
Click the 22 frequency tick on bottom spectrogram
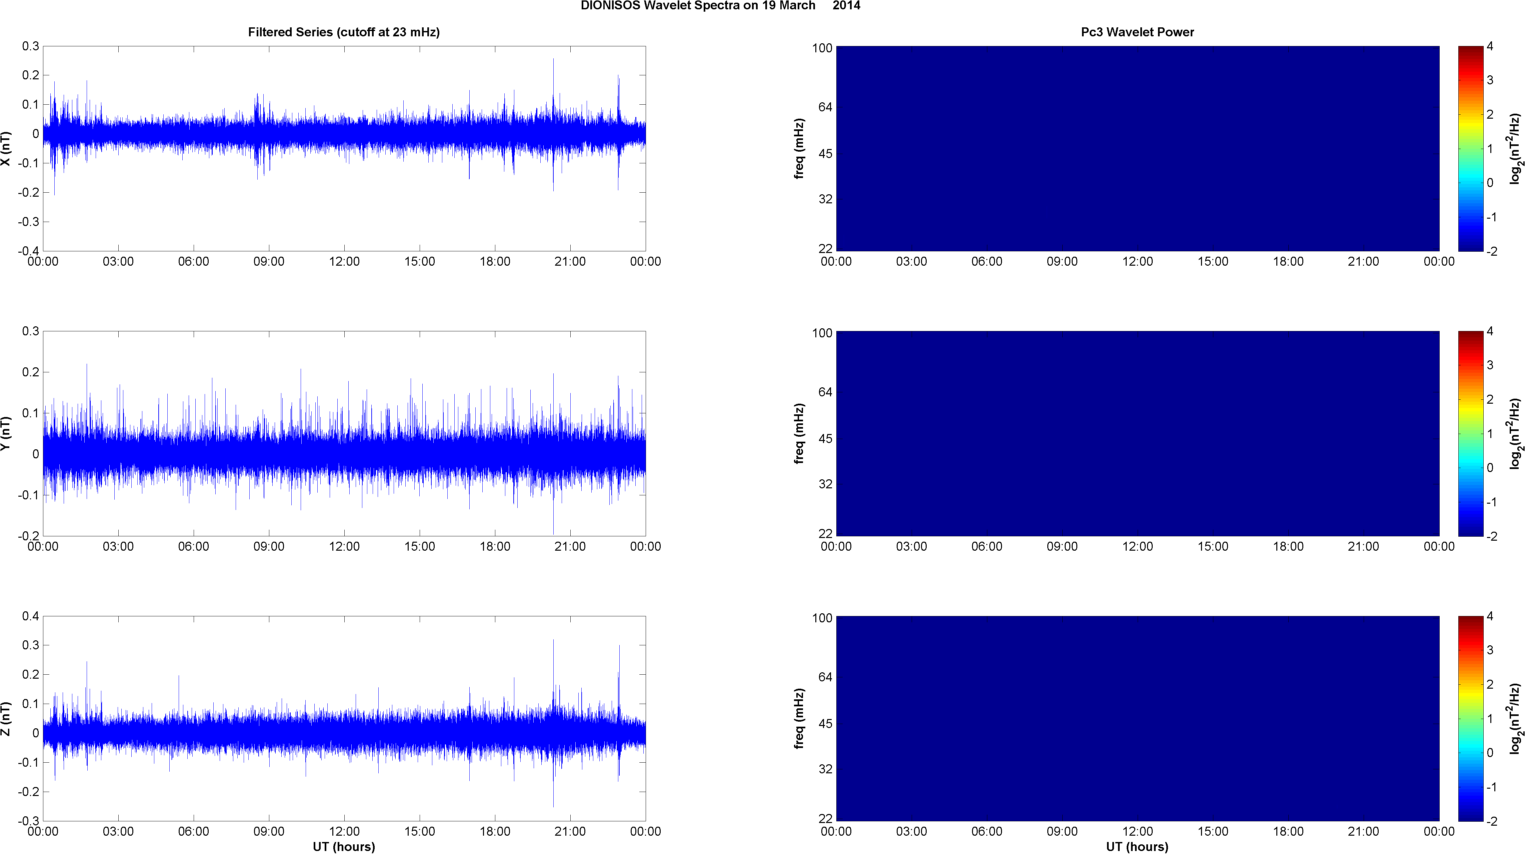tap(825, 819)
